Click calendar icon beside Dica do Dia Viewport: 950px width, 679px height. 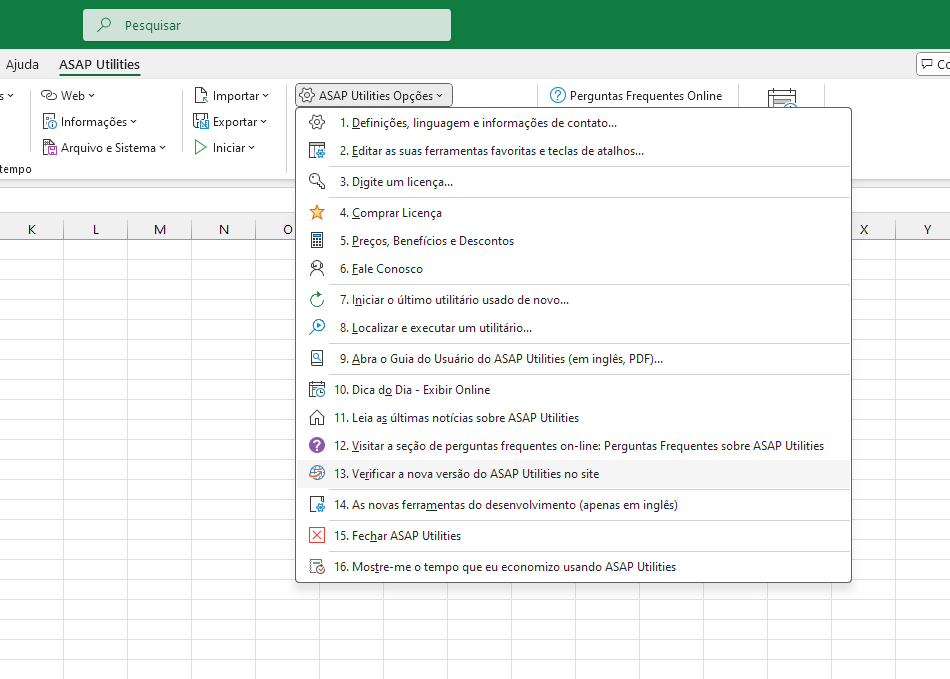tap(317, 389)
